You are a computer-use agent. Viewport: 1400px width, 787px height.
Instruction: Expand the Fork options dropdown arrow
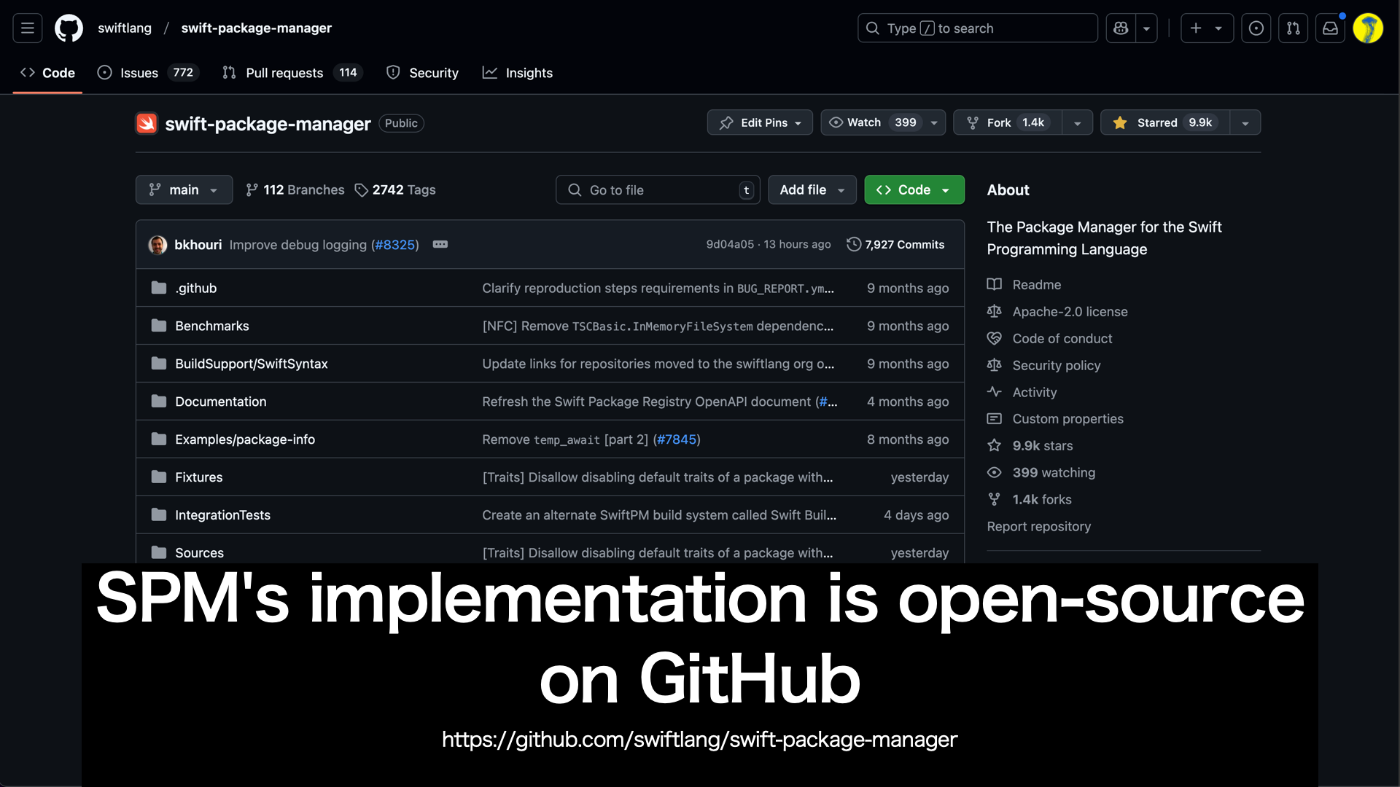[x=1077, y=123]
